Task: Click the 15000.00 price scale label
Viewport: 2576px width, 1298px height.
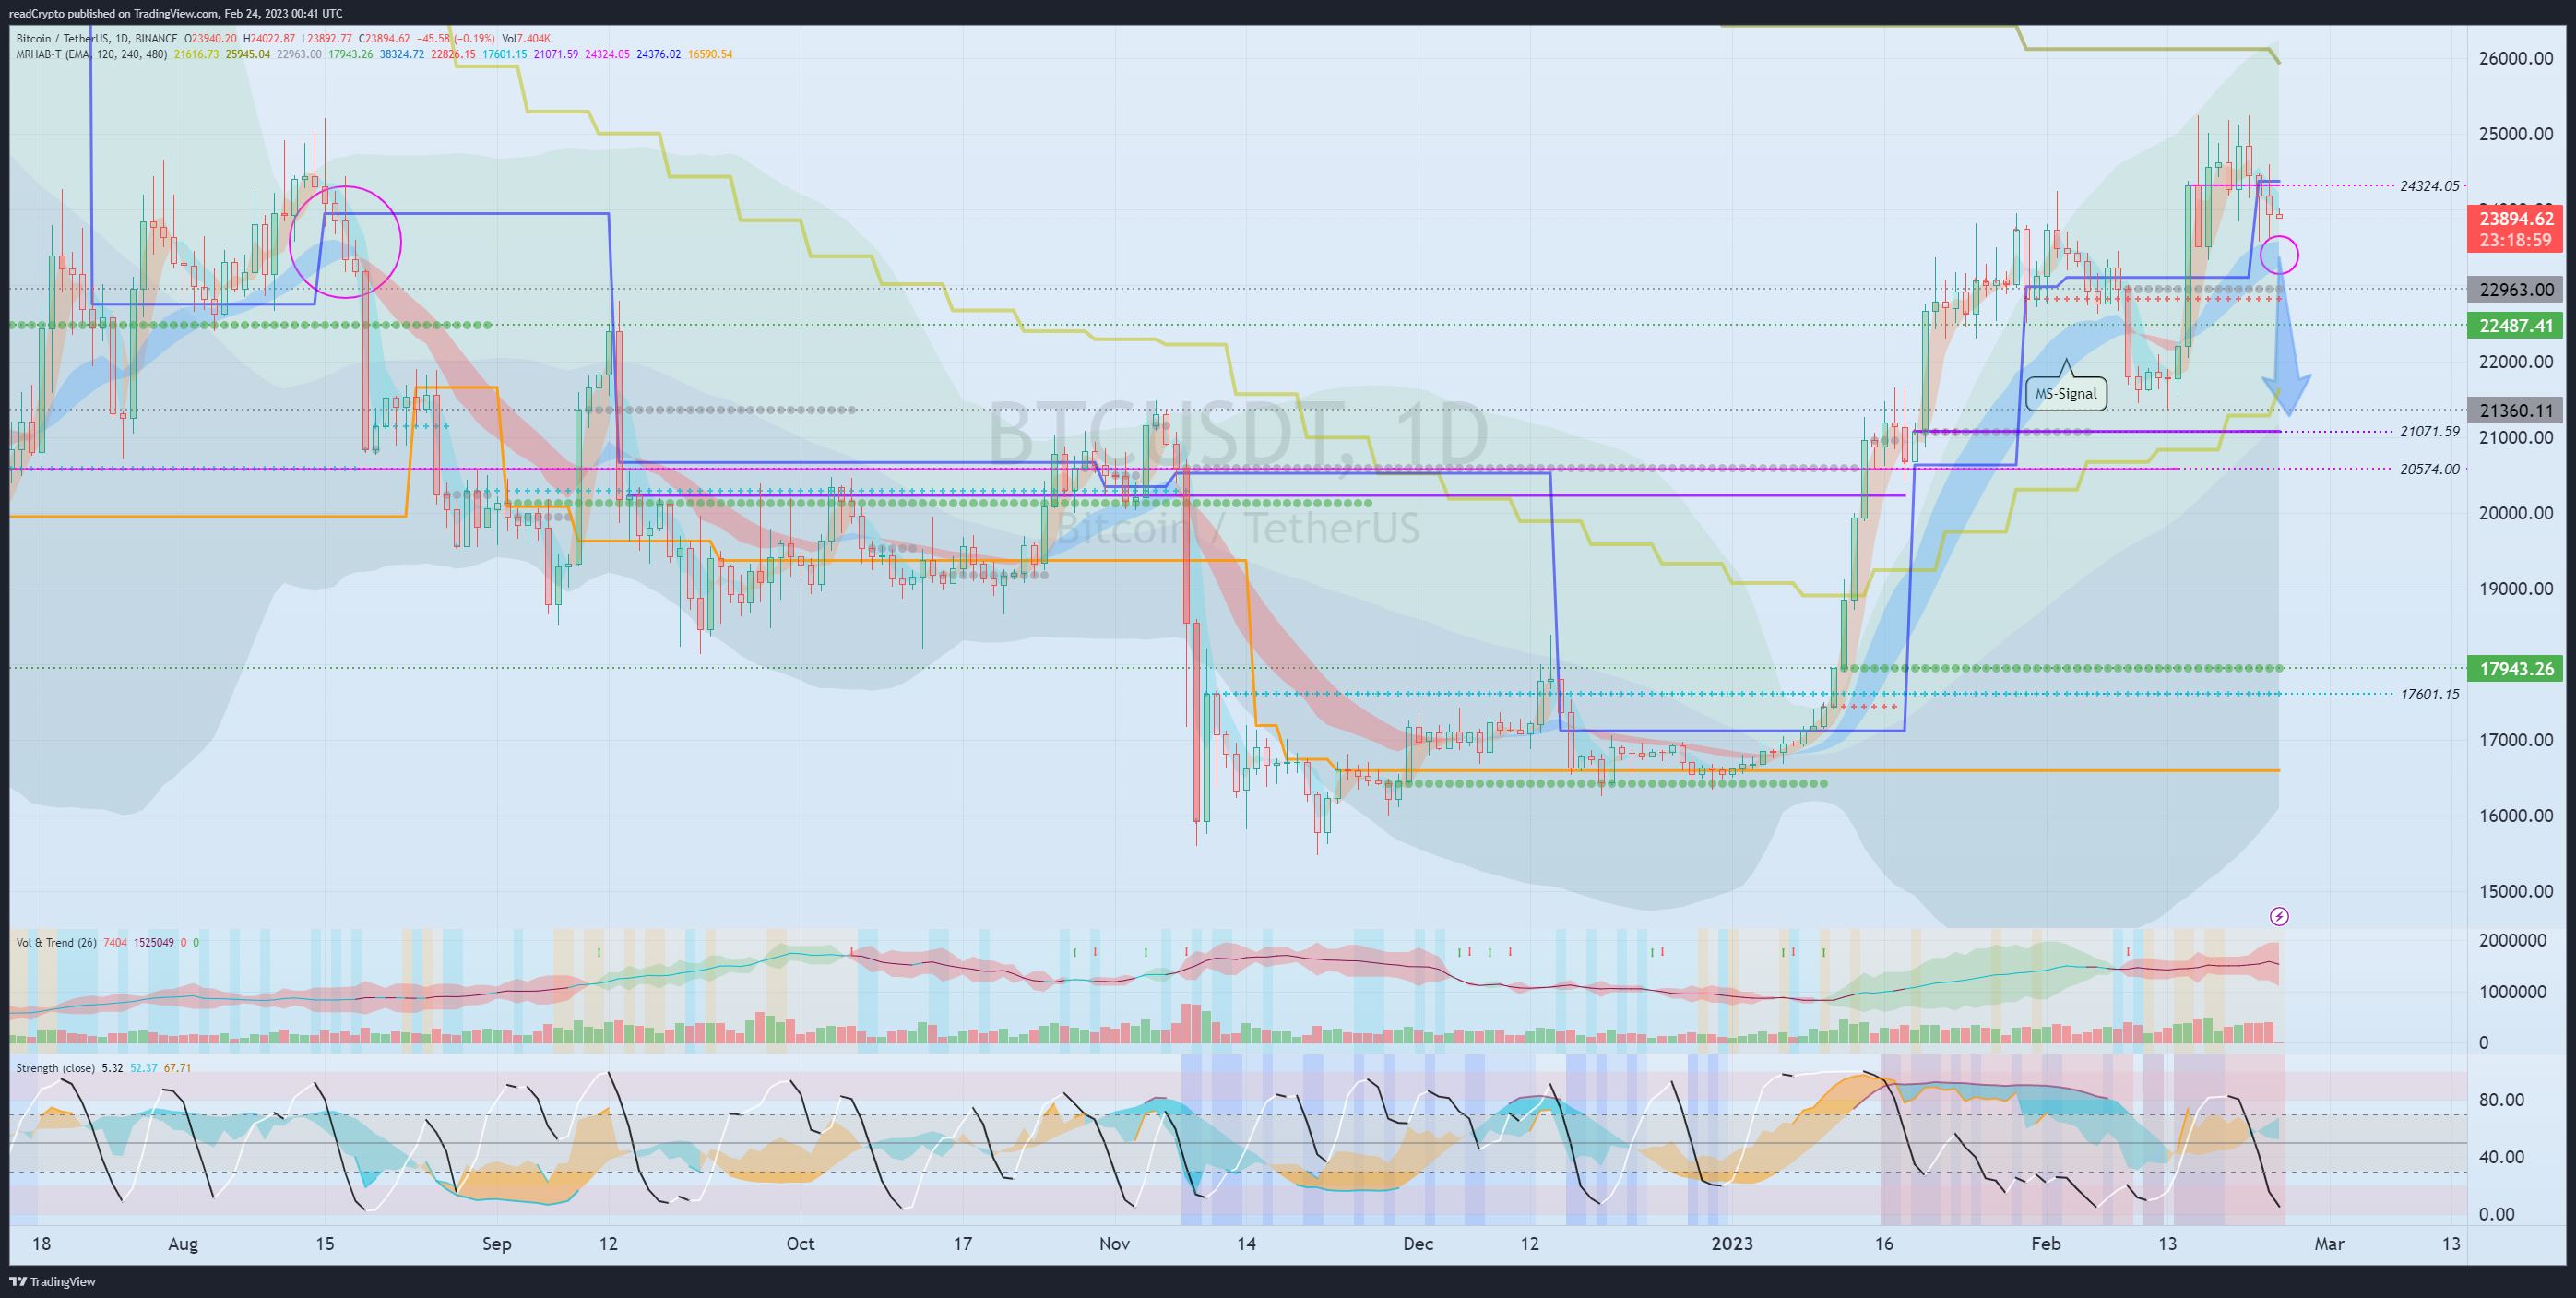Action: [2516, 892]
